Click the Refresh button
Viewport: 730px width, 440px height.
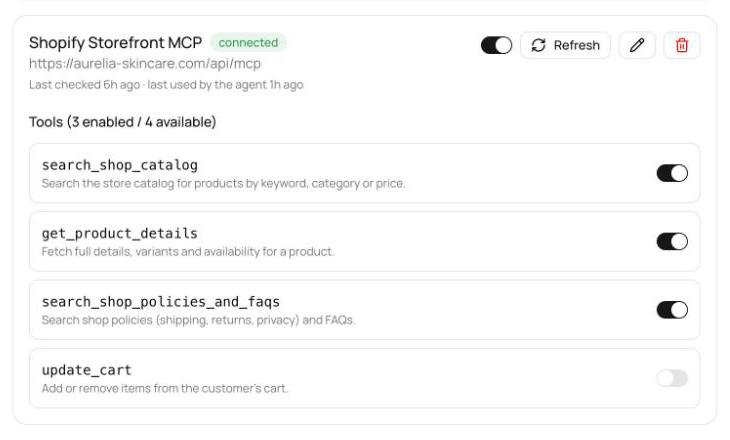pos(565,45)
